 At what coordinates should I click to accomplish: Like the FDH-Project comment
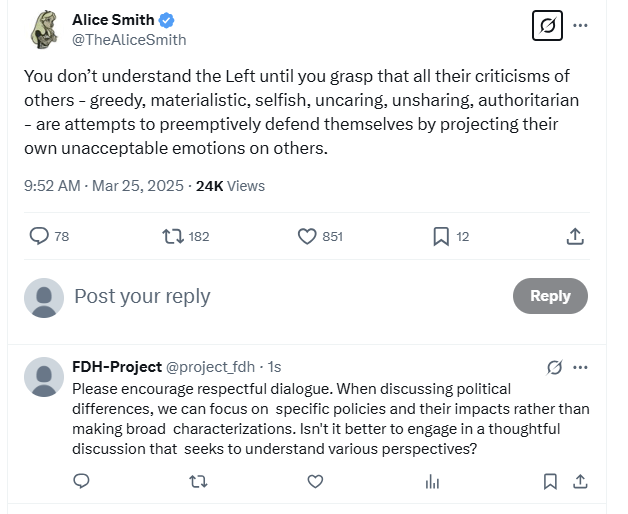[315, 482]
